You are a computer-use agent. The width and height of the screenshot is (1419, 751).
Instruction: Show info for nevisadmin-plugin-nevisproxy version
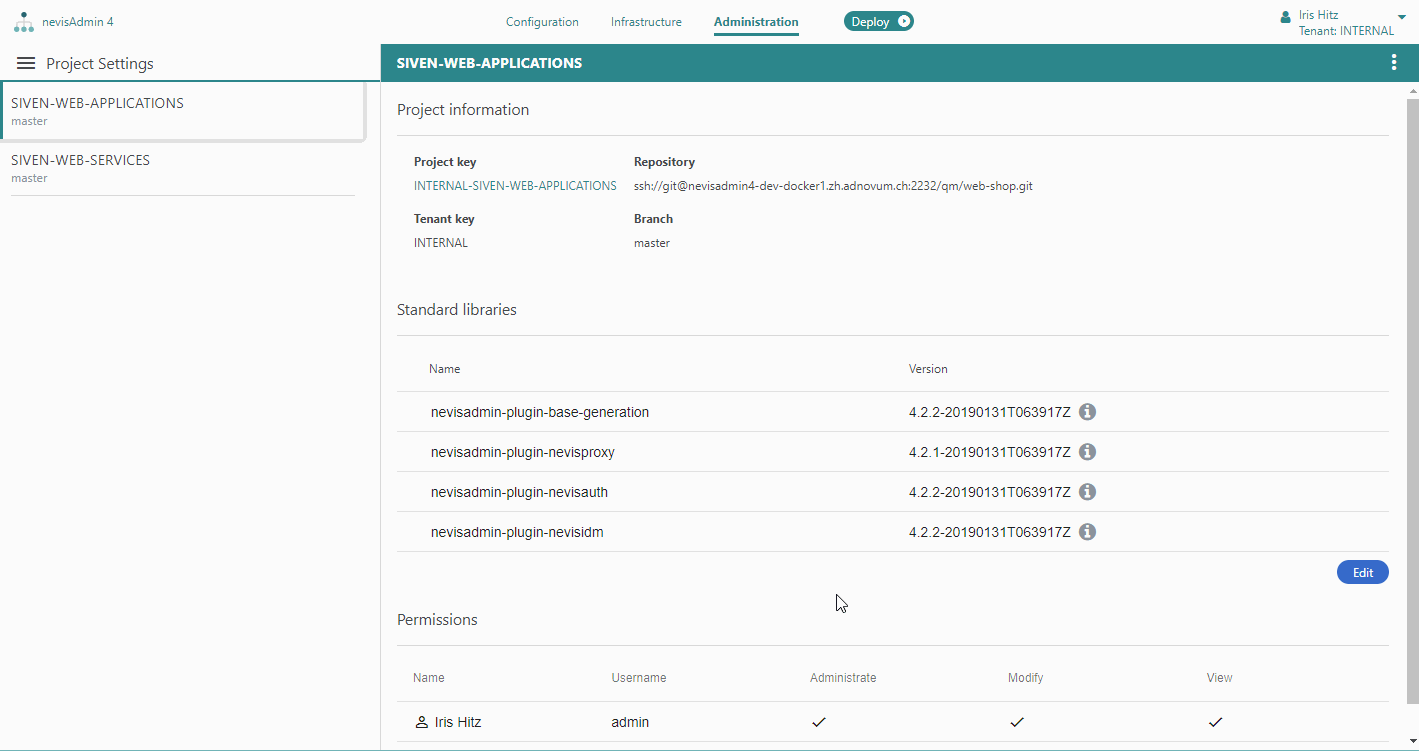tap(1088, 452)
